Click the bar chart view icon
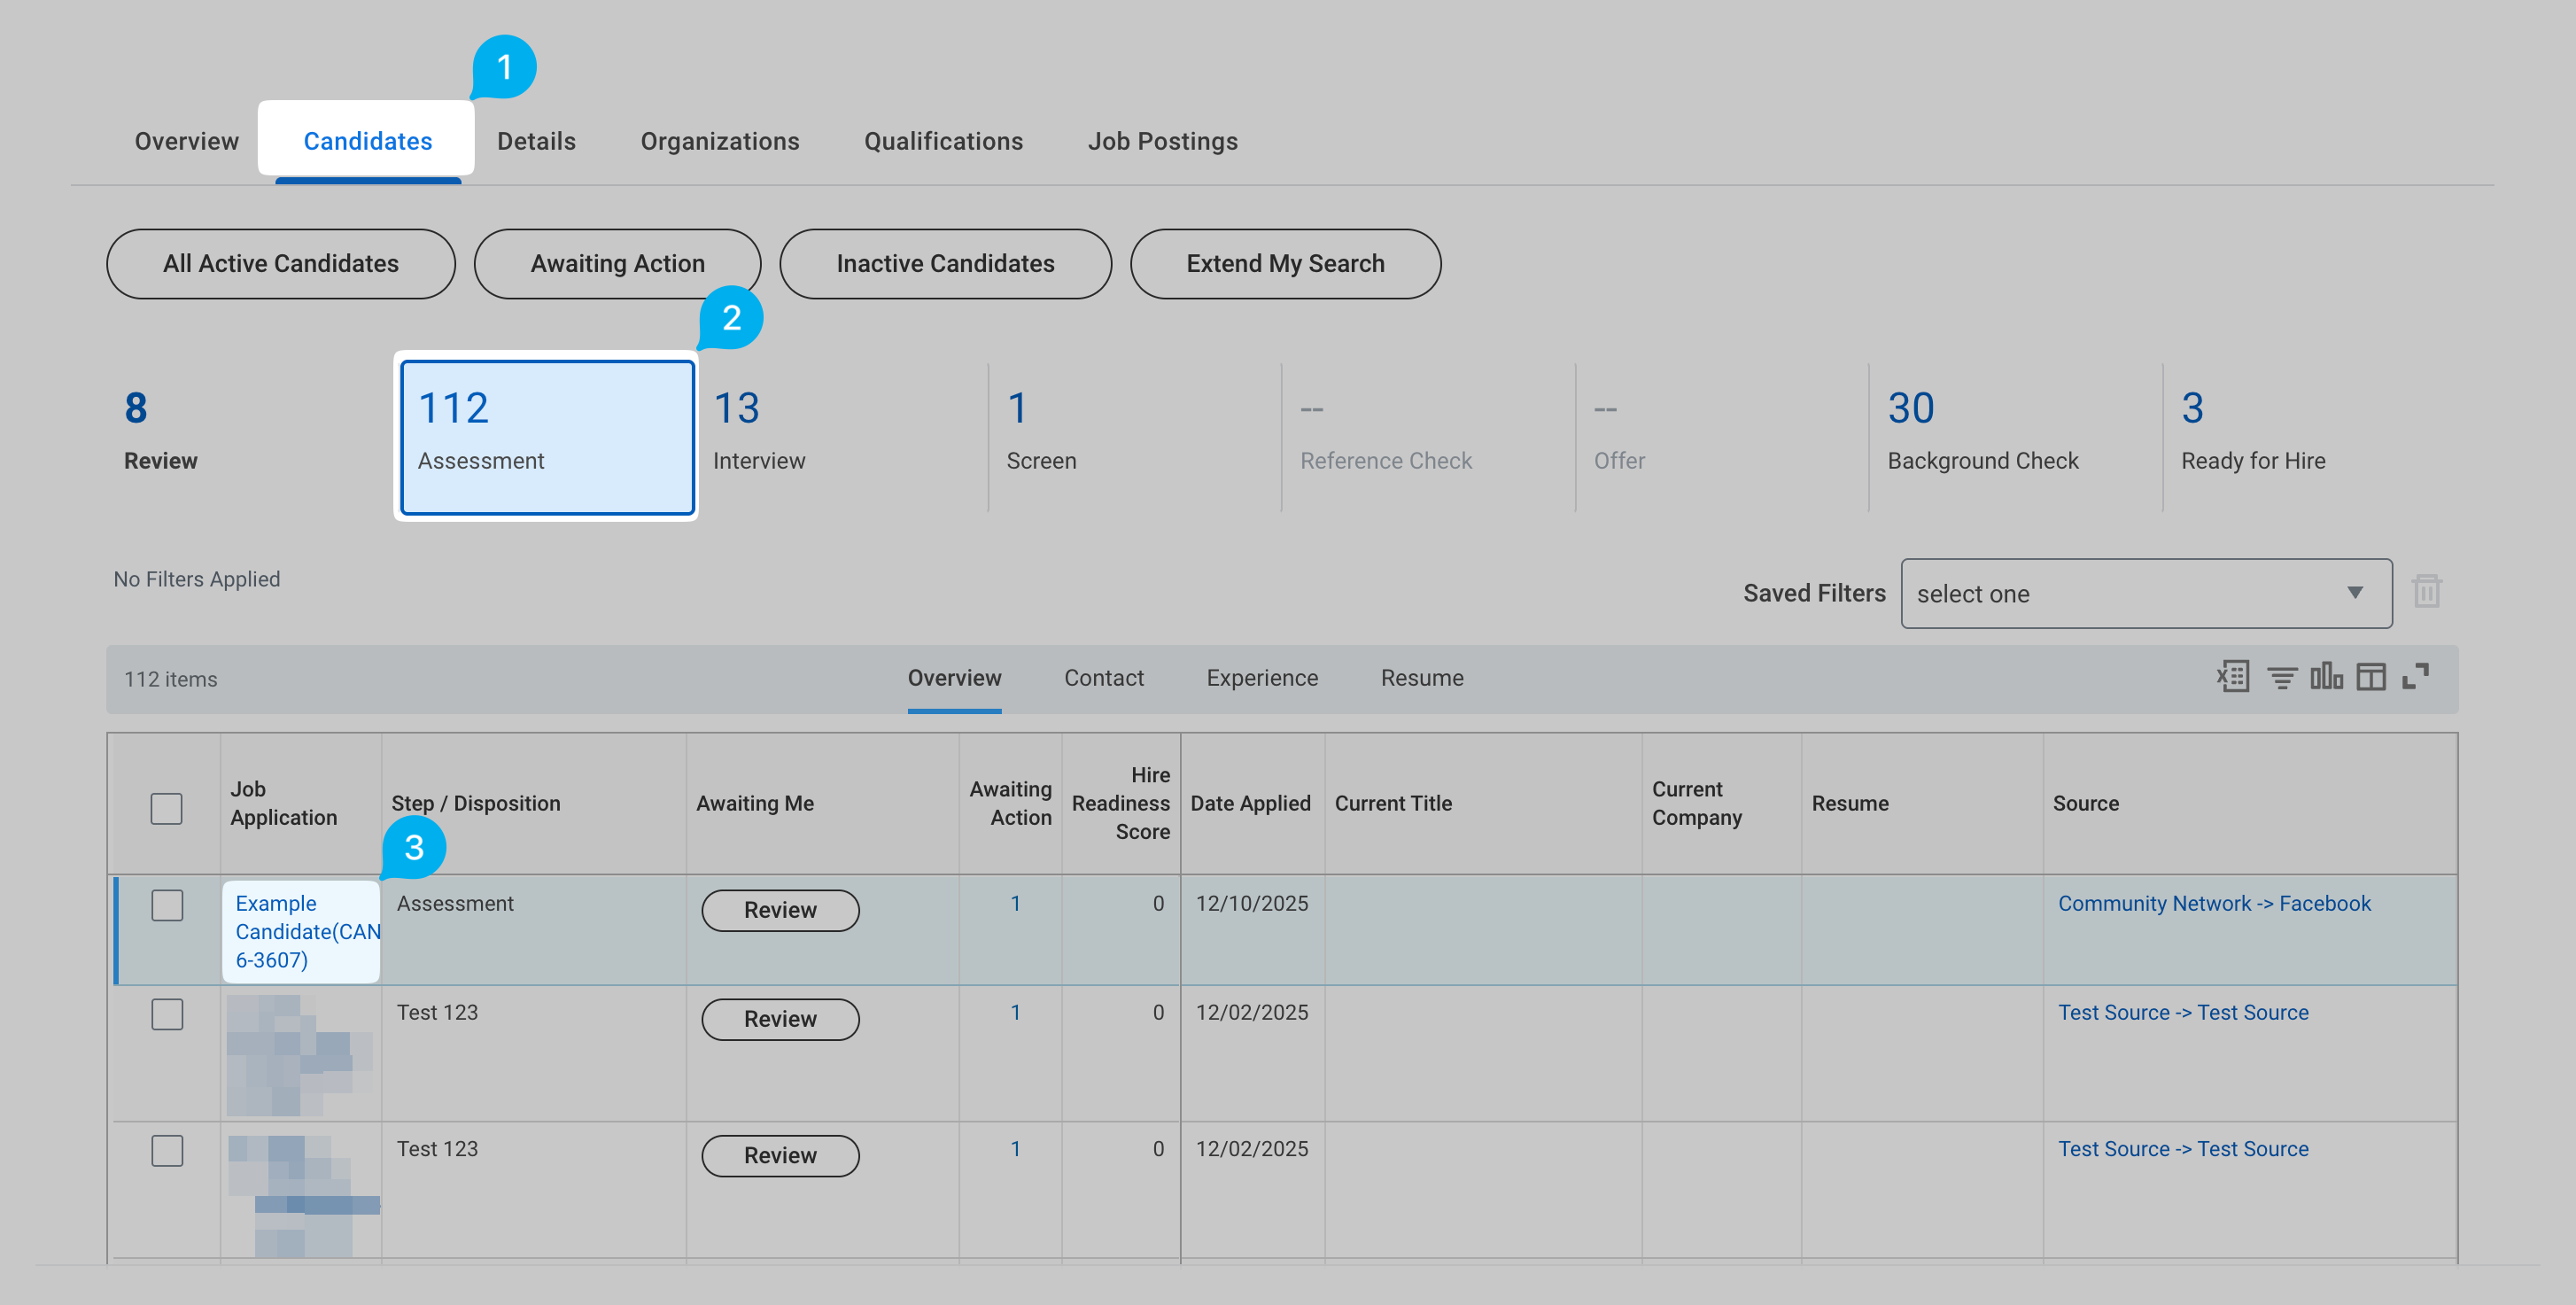2576x1305 pixels. tap(2325, 677)
